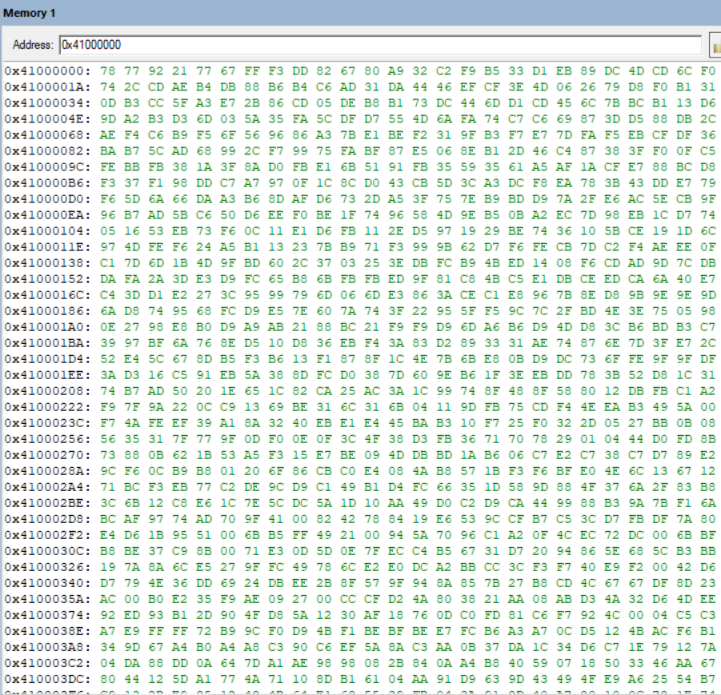Select the row address 0x41000374:
Screen dimensions: 721x695
click(48, 615)
